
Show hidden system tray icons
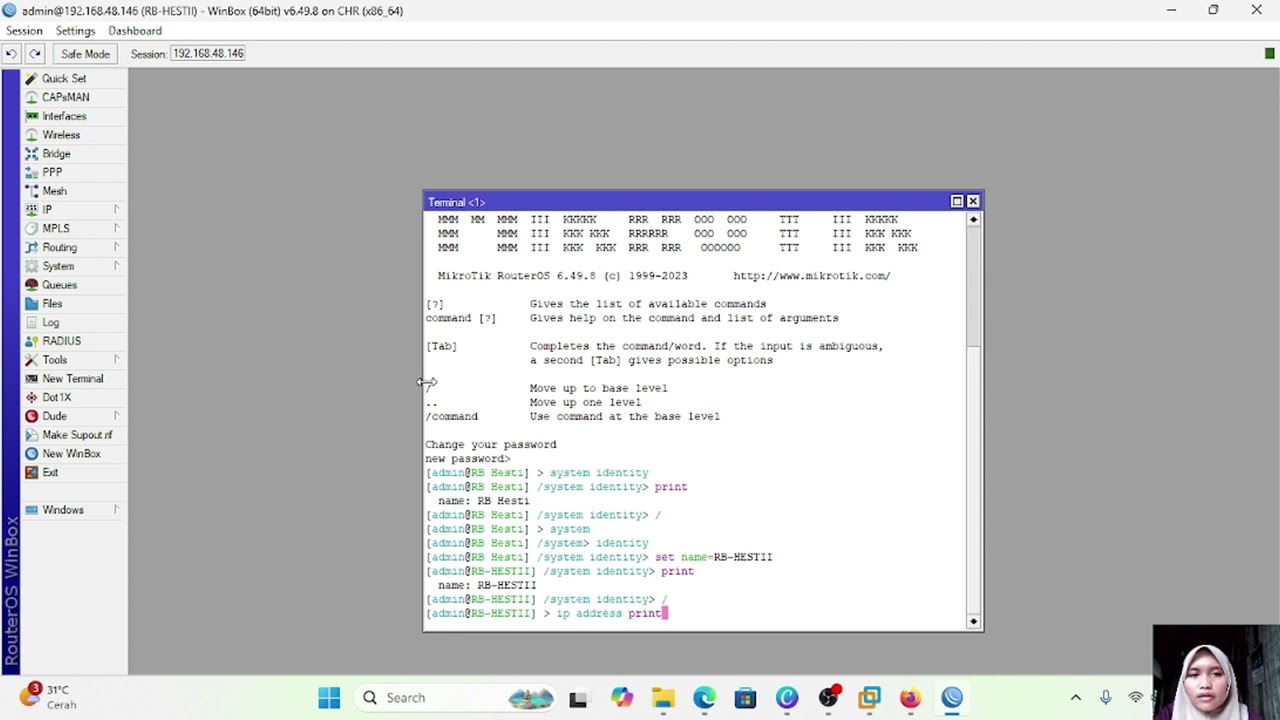1076,698
